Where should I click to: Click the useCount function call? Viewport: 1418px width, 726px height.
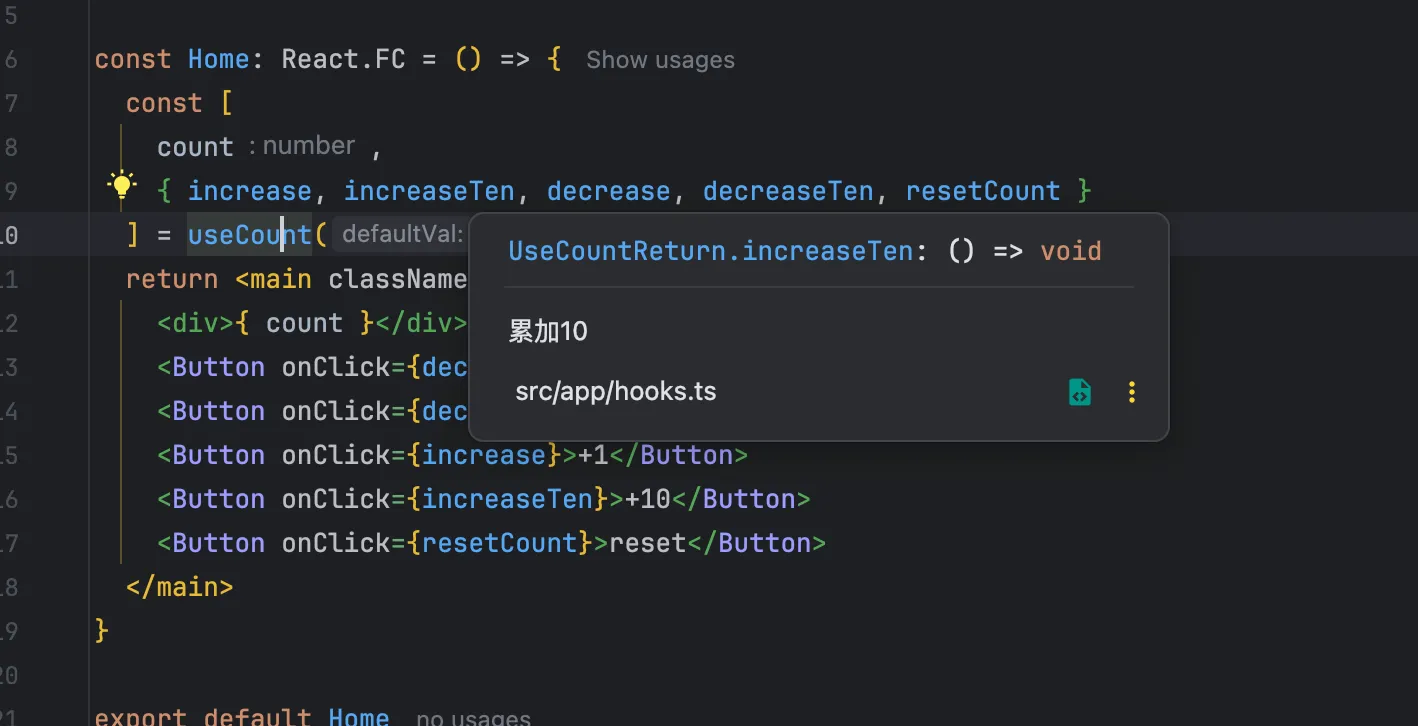click(x=249, y=235)
